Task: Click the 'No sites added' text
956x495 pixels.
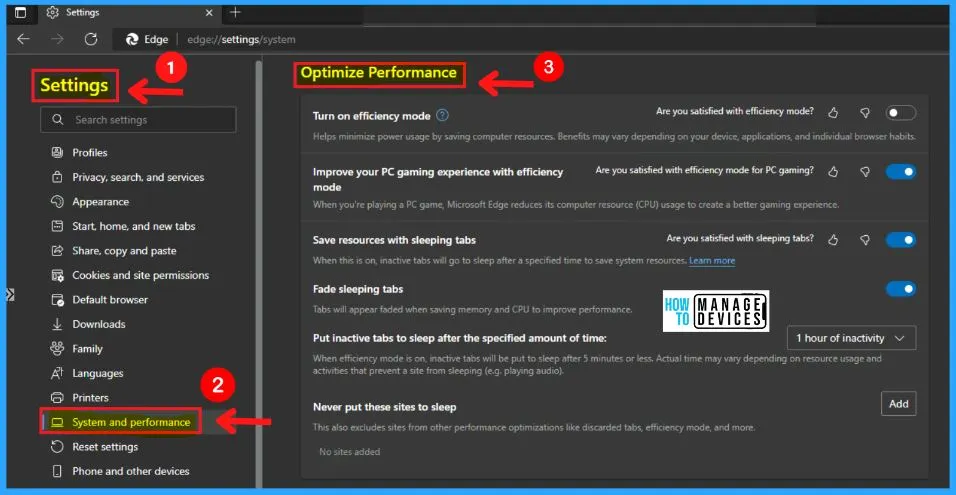Action: tap(349, 452)
